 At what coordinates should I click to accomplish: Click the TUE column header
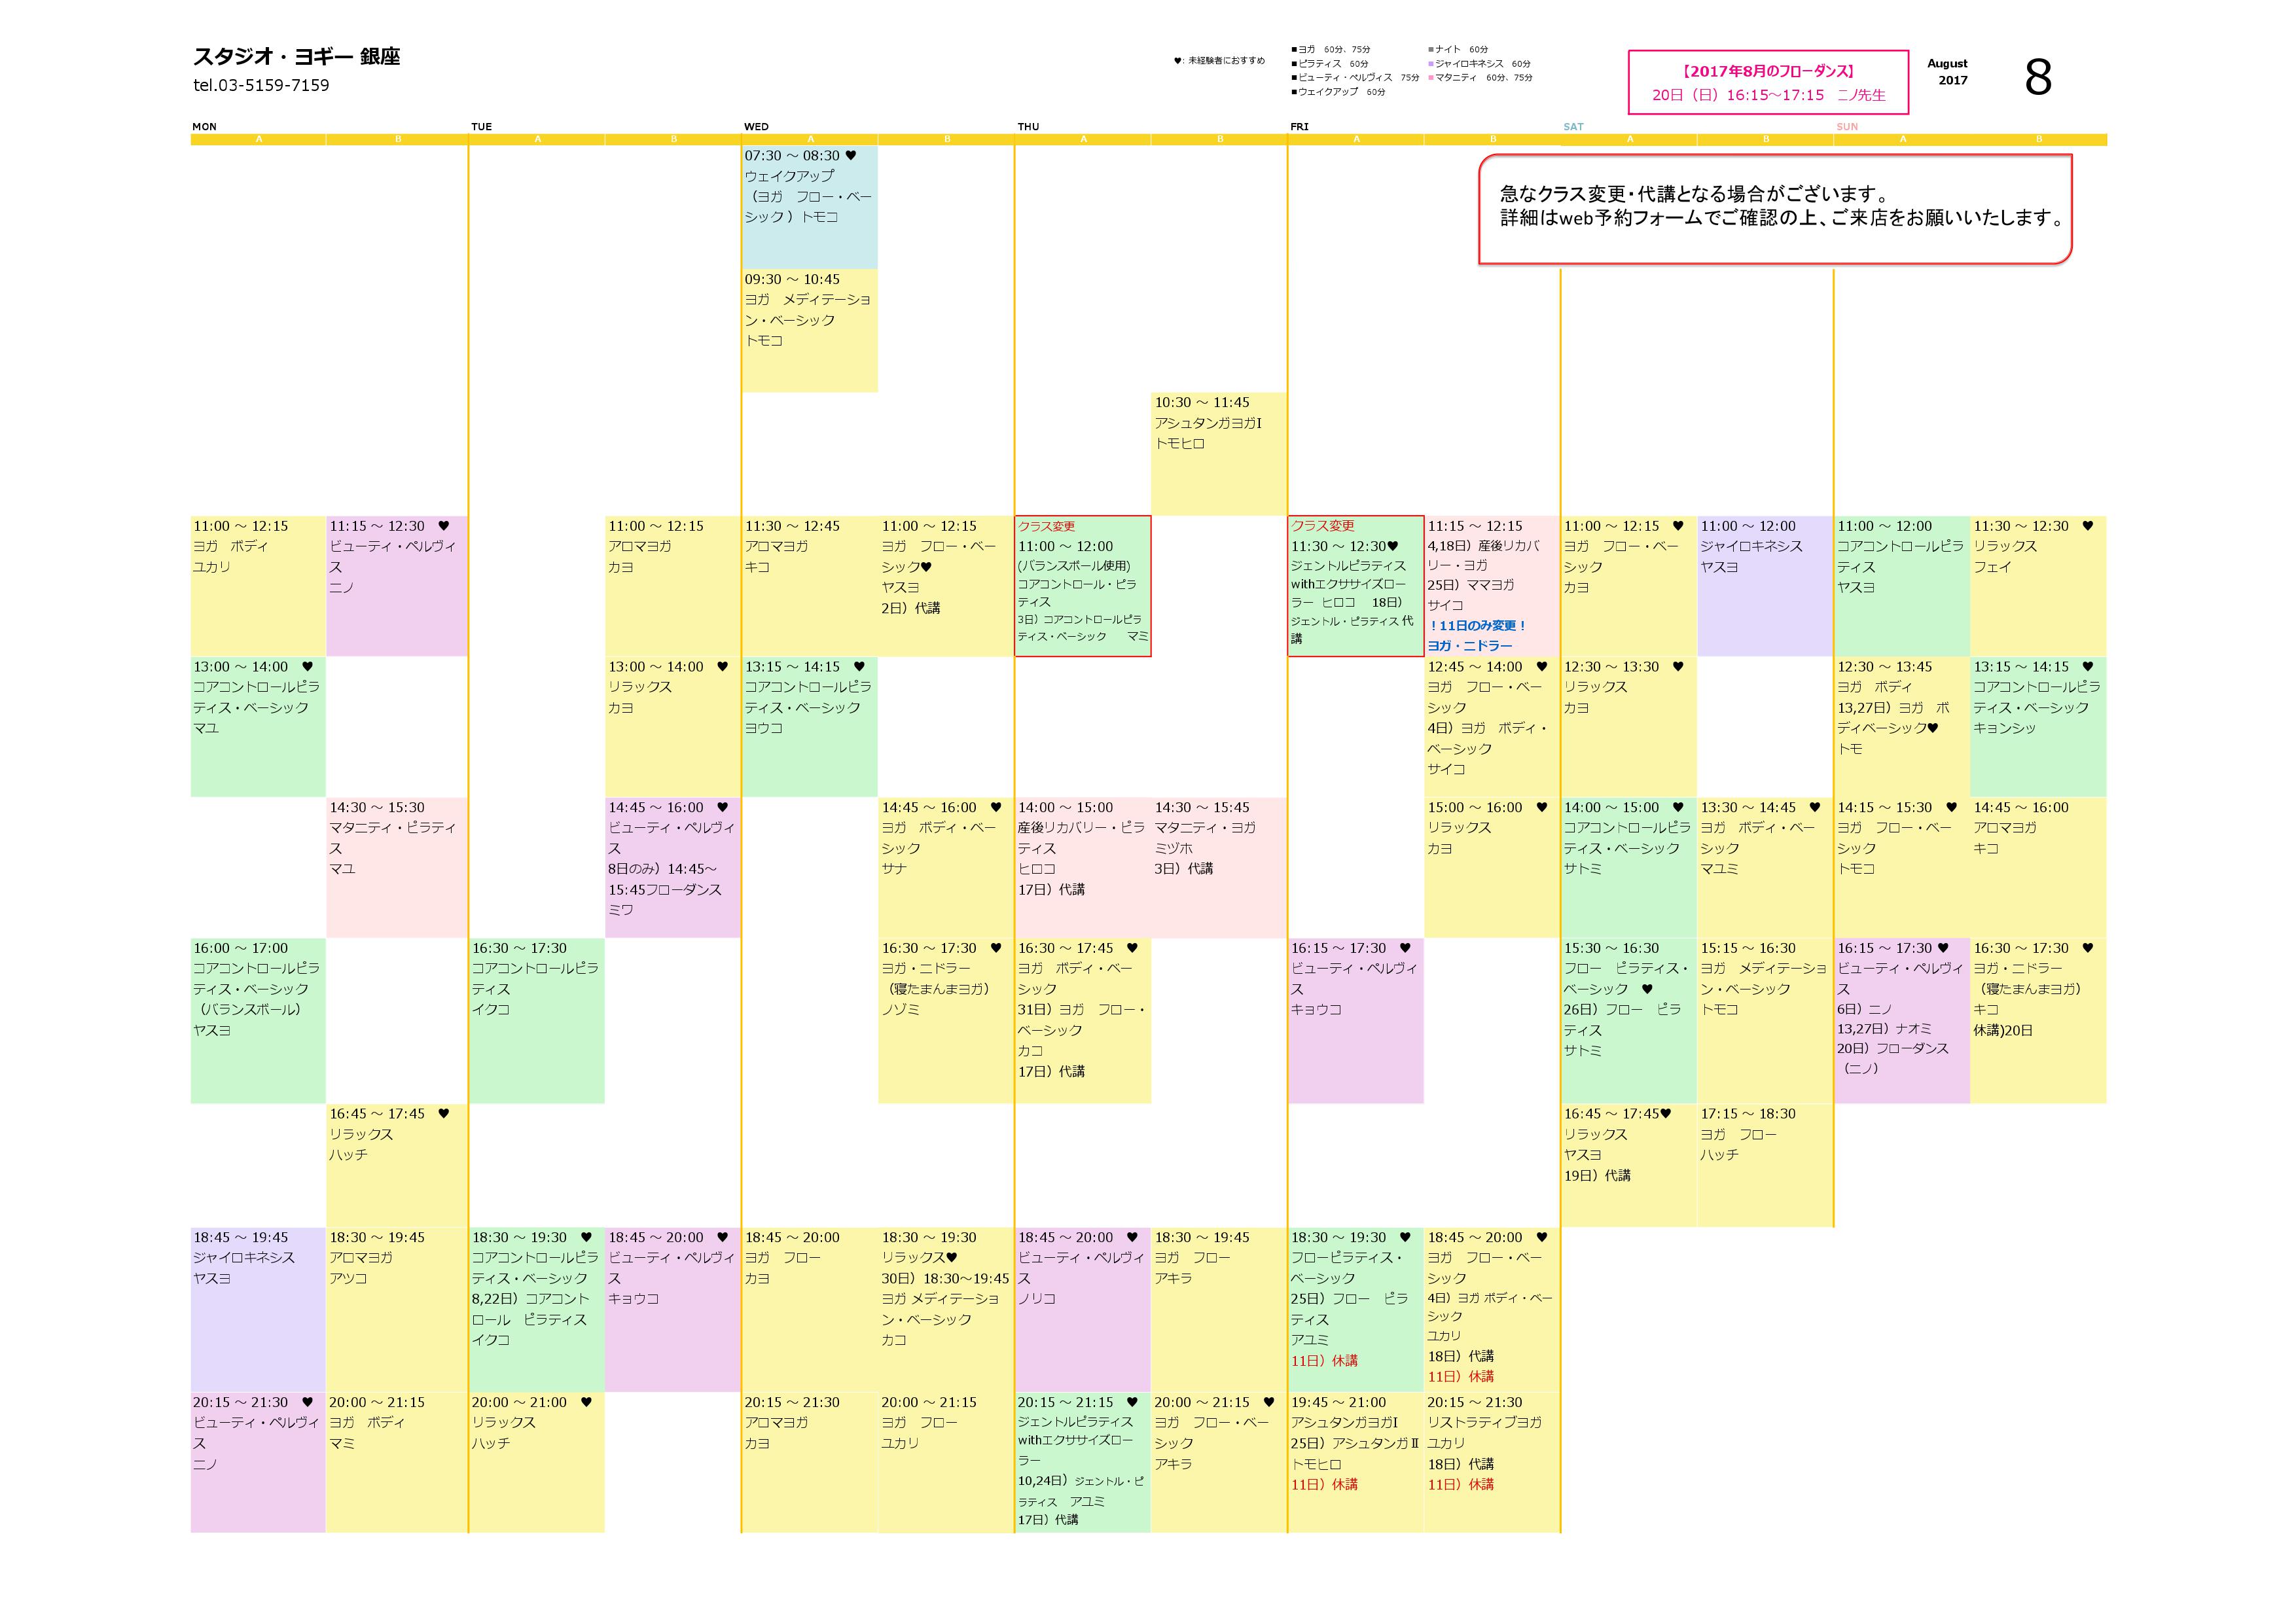pyautogui.click(x=482, y=127)
